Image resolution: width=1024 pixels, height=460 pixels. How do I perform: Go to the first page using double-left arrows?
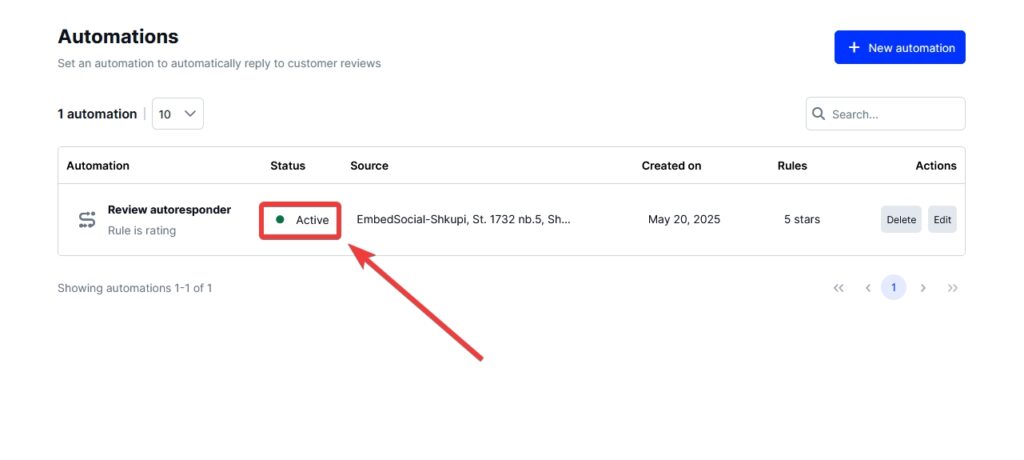pyautogui.click(x=839, y=288)
